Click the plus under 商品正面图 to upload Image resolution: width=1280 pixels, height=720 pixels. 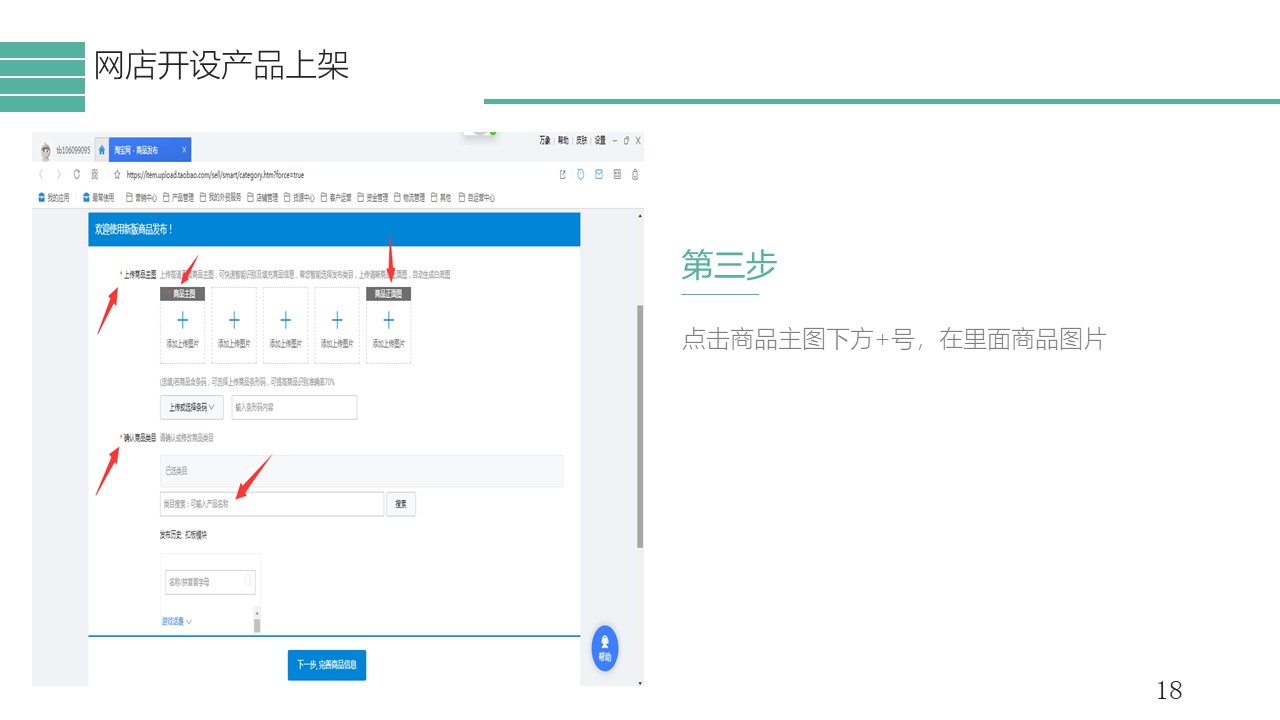[x=389, y=320]
